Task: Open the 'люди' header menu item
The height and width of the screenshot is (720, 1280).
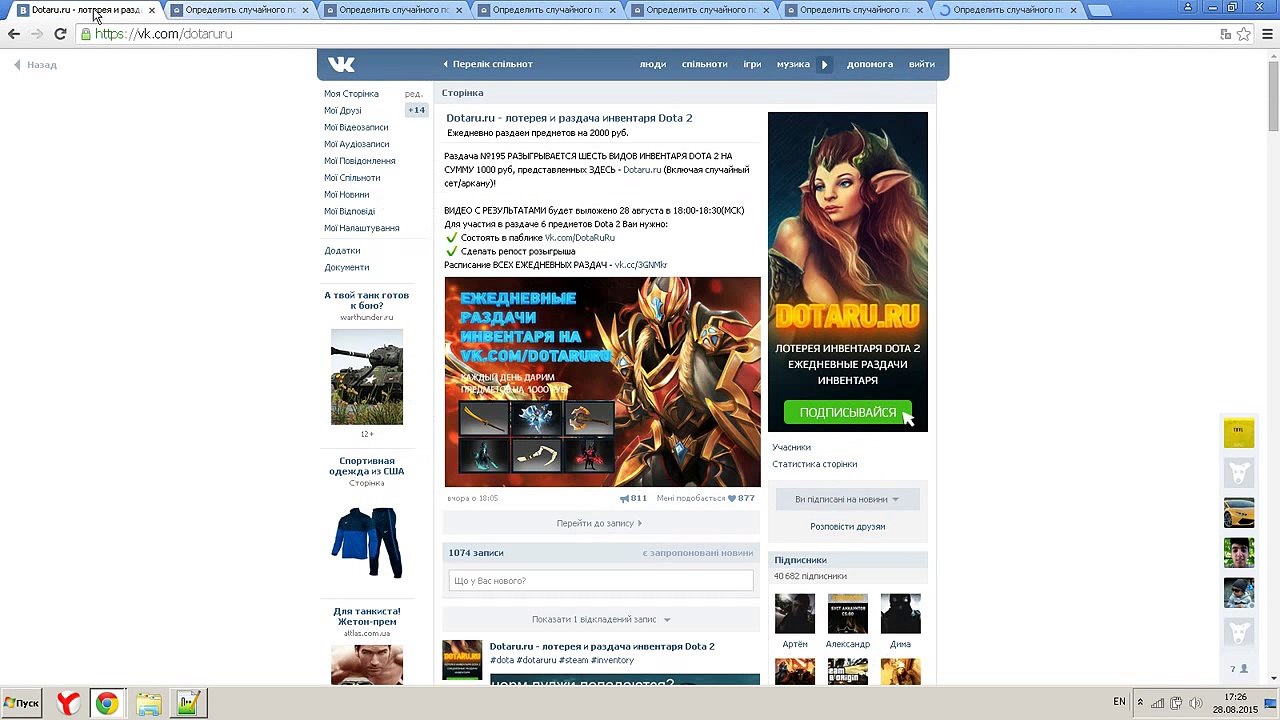Action: [x=653, y=64]
